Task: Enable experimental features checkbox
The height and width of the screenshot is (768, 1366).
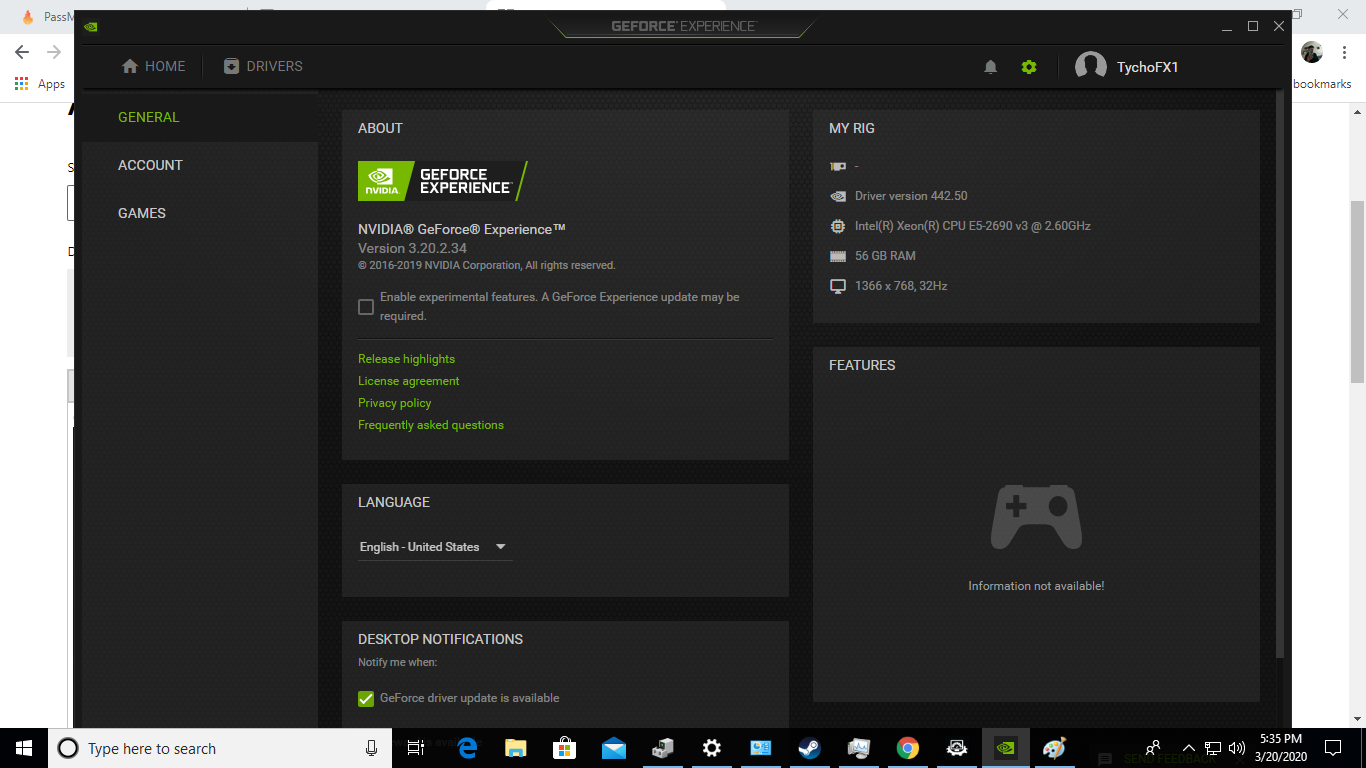Action: click(366, 307)
